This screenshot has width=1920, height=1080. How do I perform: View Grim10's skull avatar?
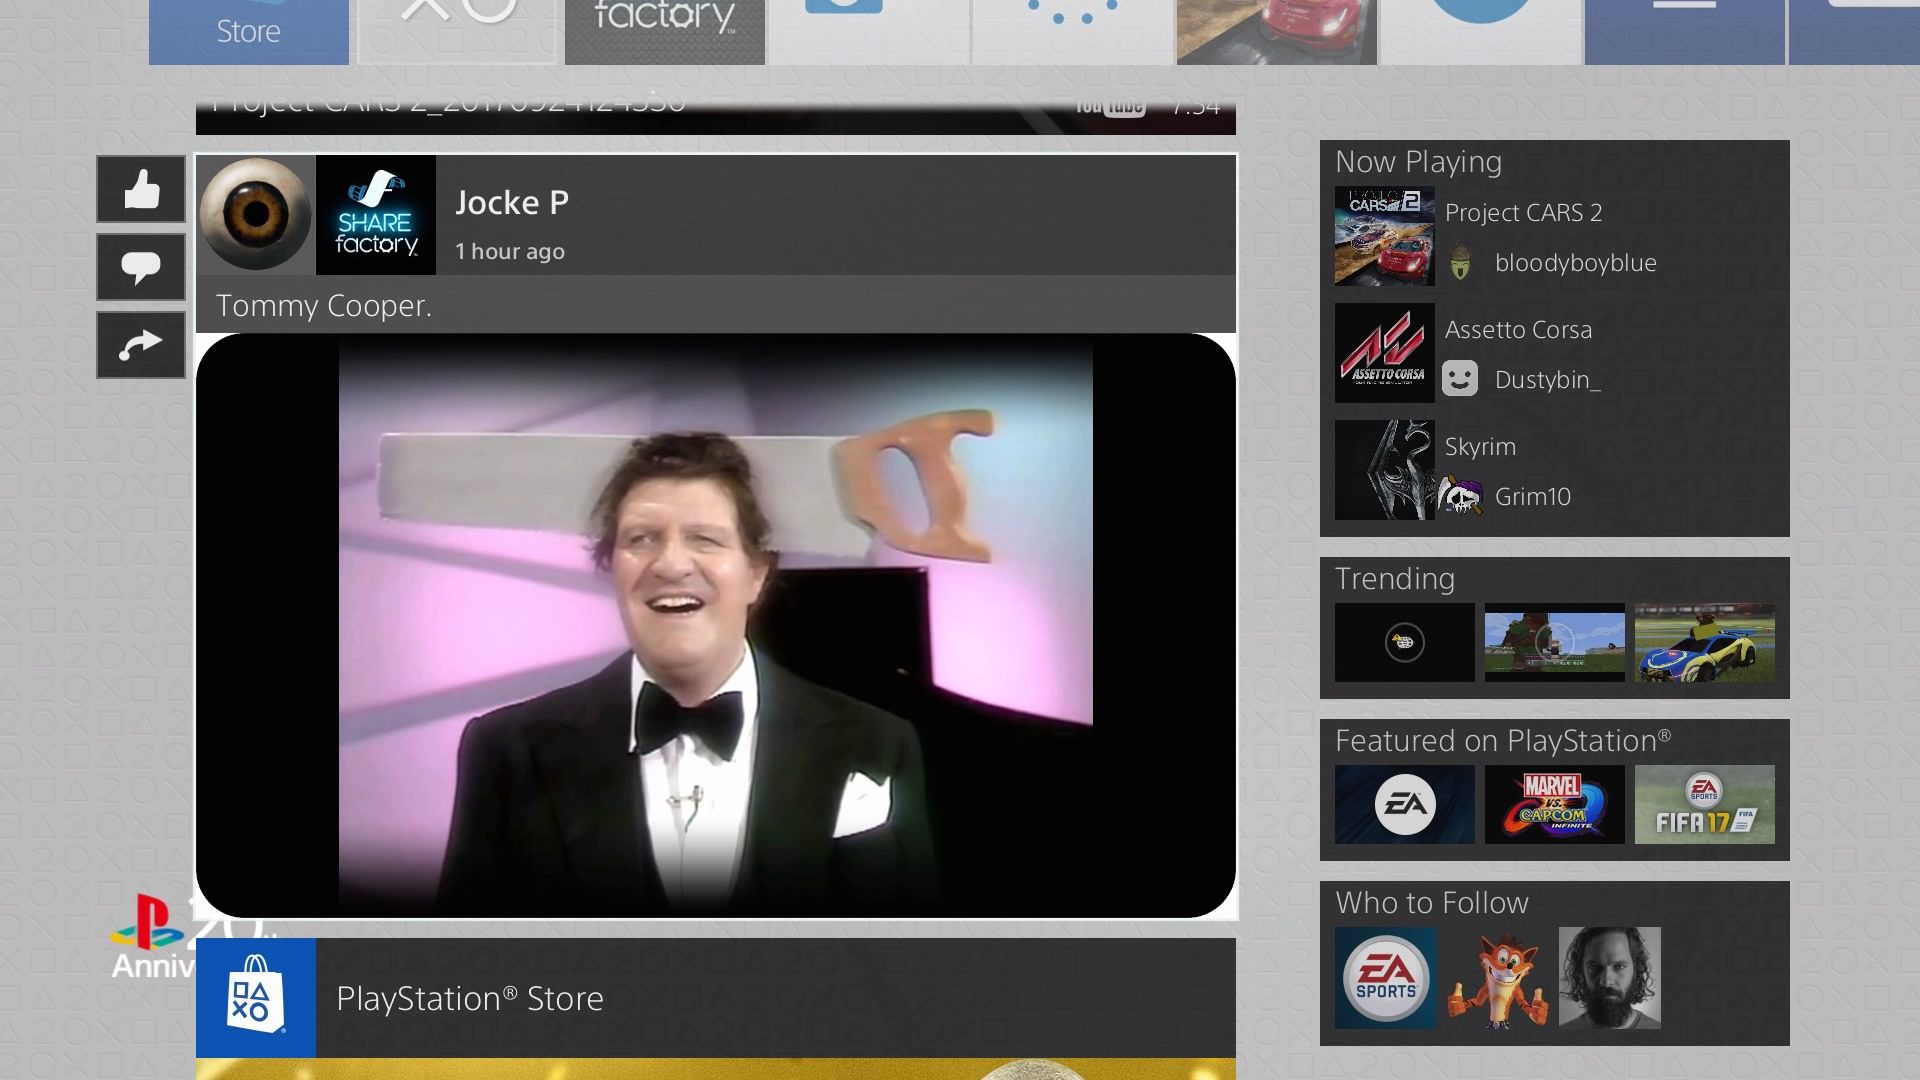tap(1460, 496)
